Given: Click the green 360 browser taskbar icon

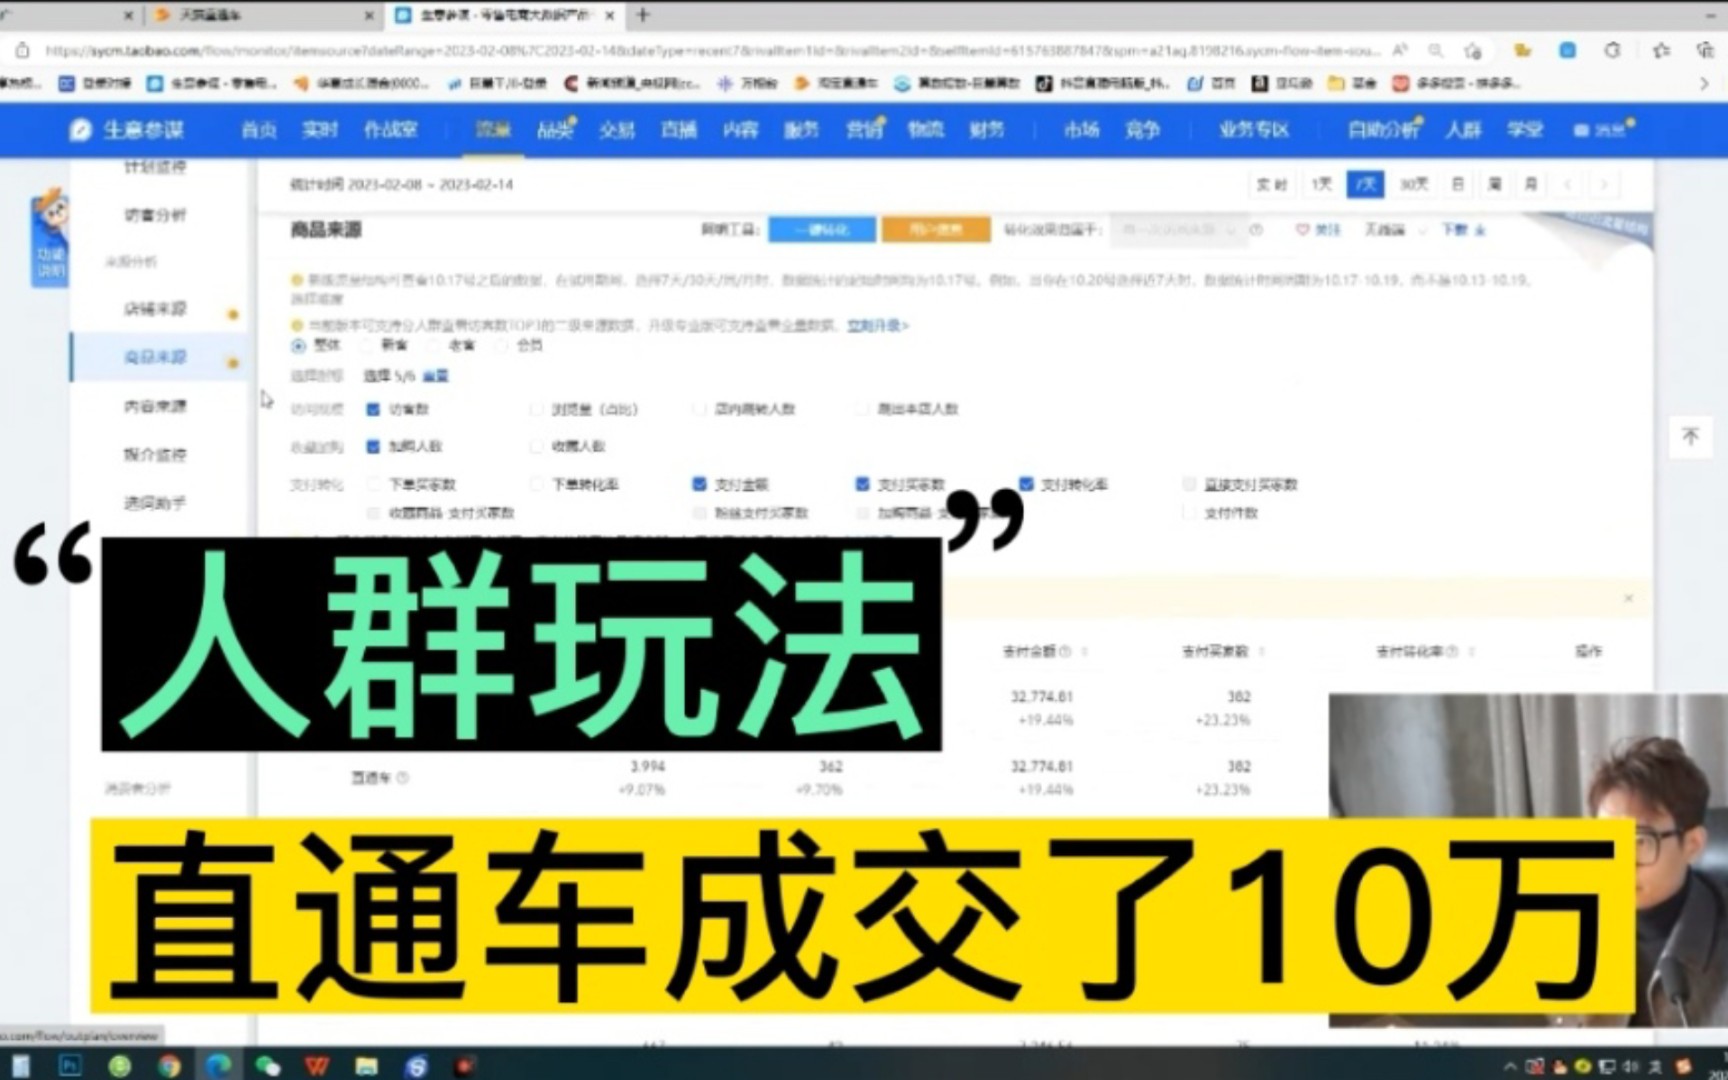Looking at the screenshot, I should pyautogui.click(x=120, y=1066).
